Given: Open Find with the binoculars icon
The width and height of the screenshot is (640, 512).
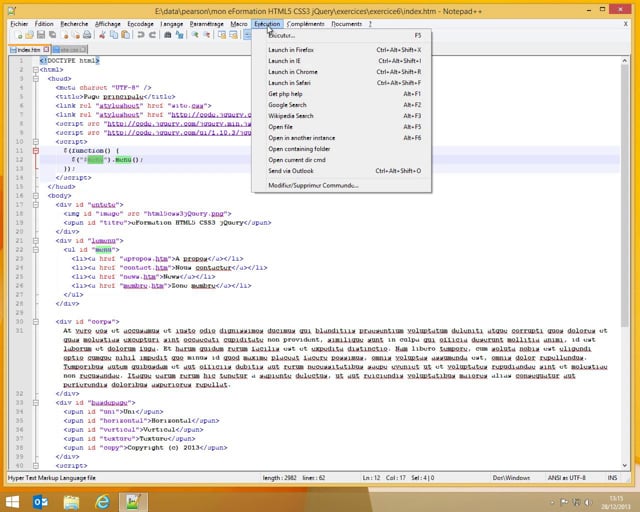Looking at the screenshot, I should 167,35.
